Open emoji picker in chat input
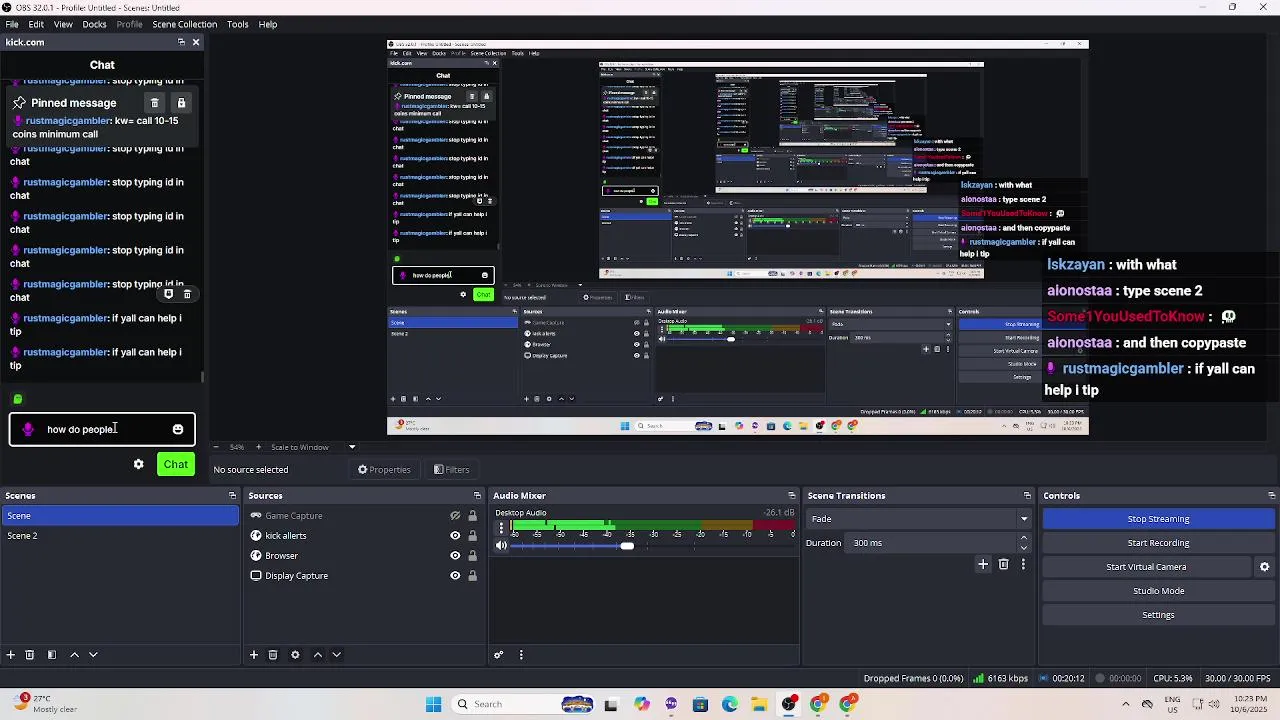 coord(178,430)
